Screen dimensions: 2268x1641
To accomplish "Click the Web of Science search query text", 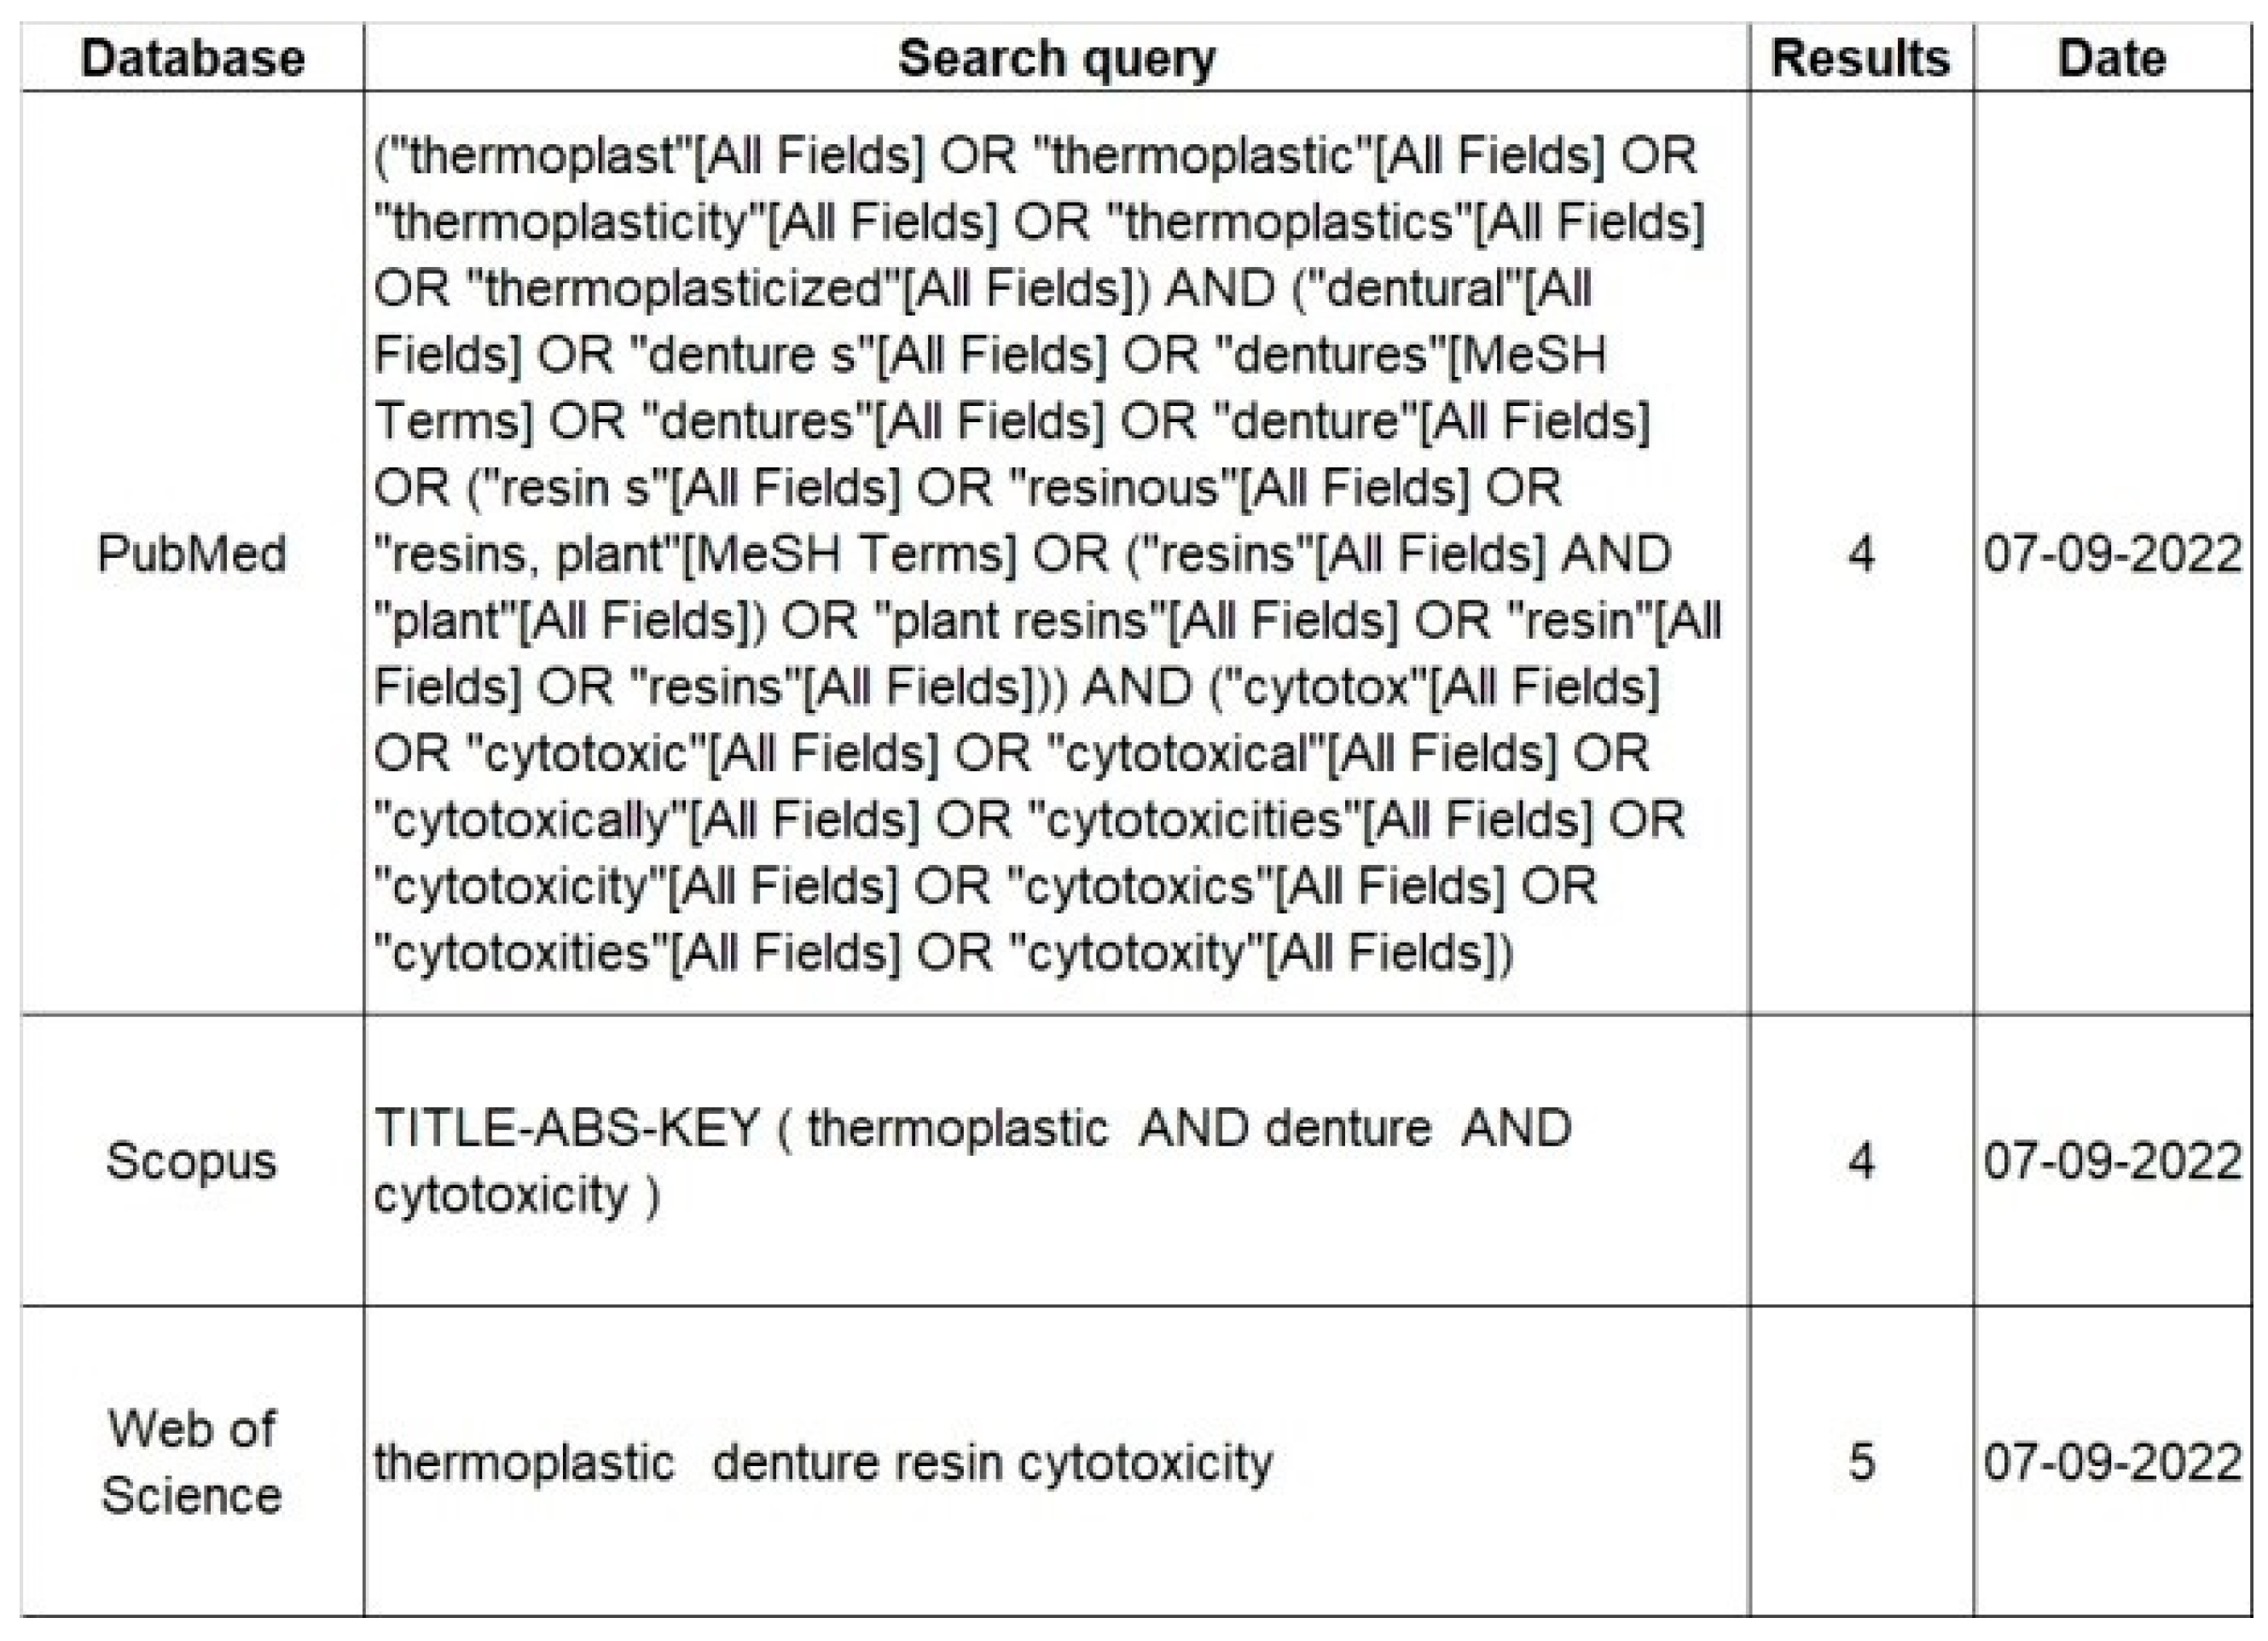I will pyautogui.click(x=822, y=1462).
